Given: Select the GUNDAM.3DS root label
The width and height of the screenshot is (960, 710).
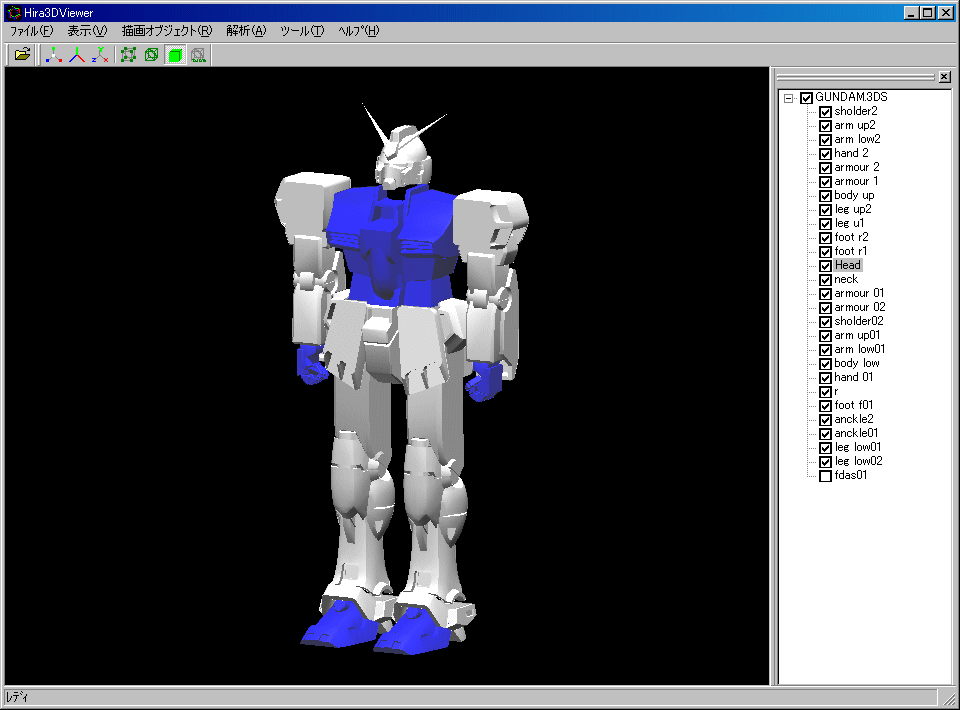Looking at the screenshot, I should 851,97.
